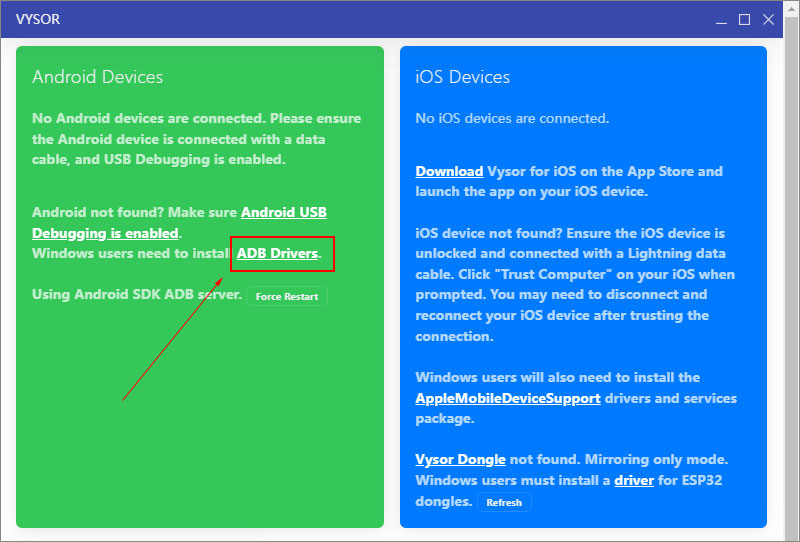Click the Android Devices heading
This screenshot has height=542, width=800.
click(x=97, y=77)
